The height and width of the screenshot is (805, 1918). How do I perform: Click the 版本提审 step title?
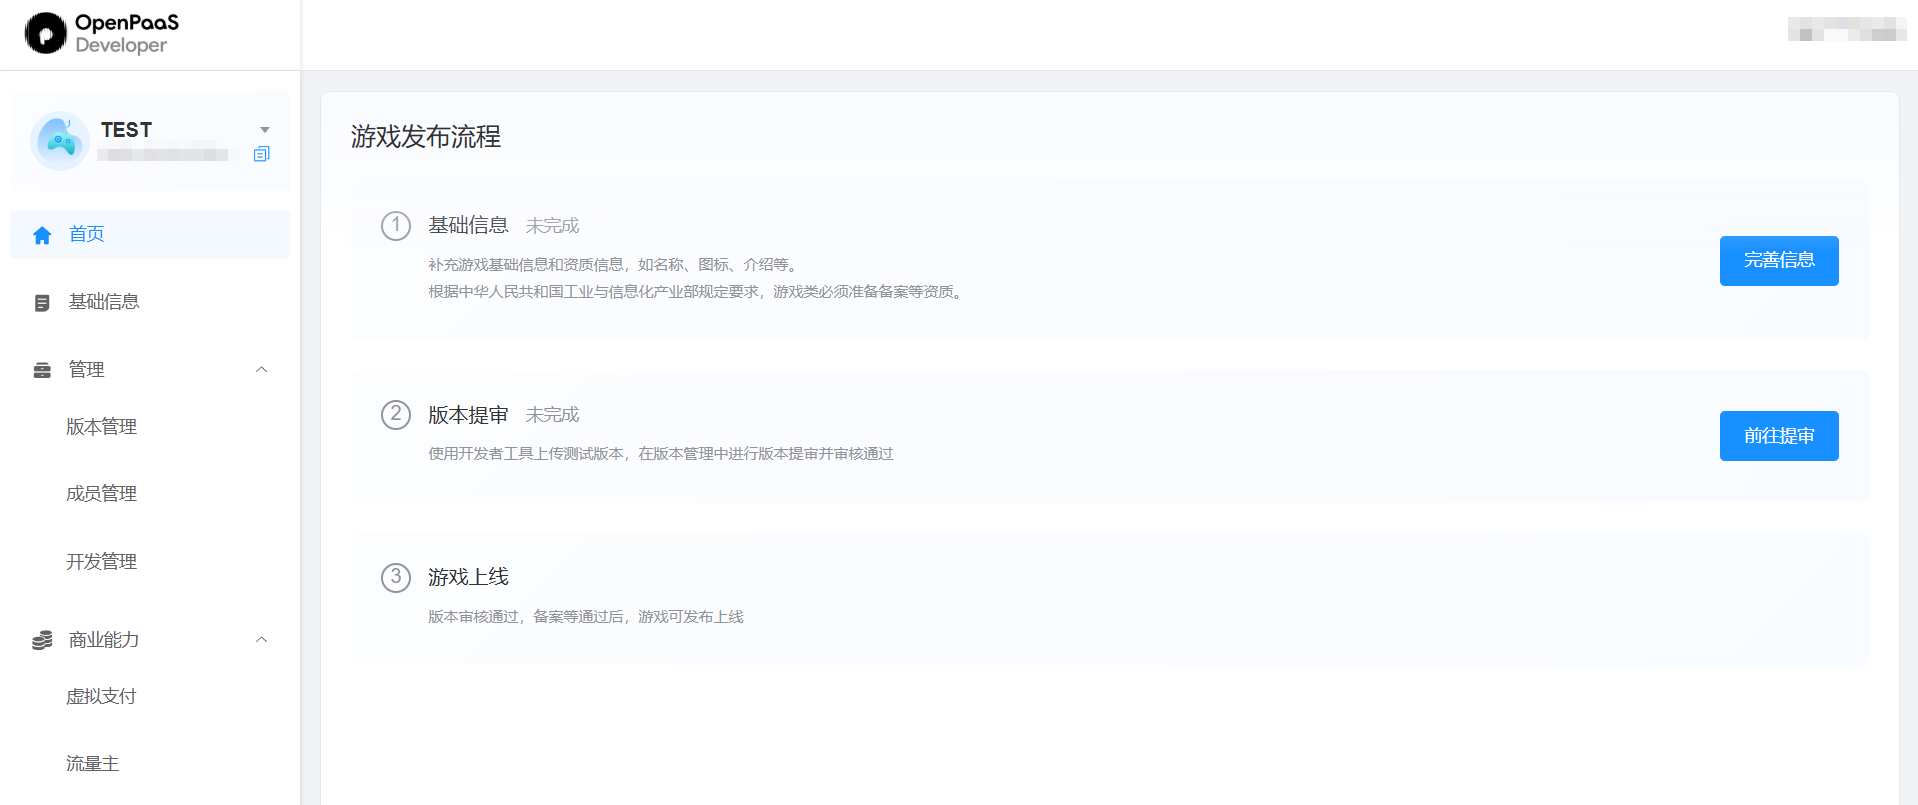coord(468,415)
